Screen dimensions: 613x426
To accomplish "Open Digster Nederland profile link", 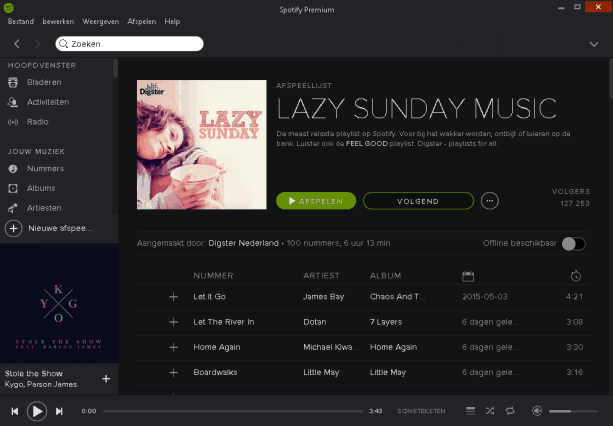I will [x=244, y=243].
